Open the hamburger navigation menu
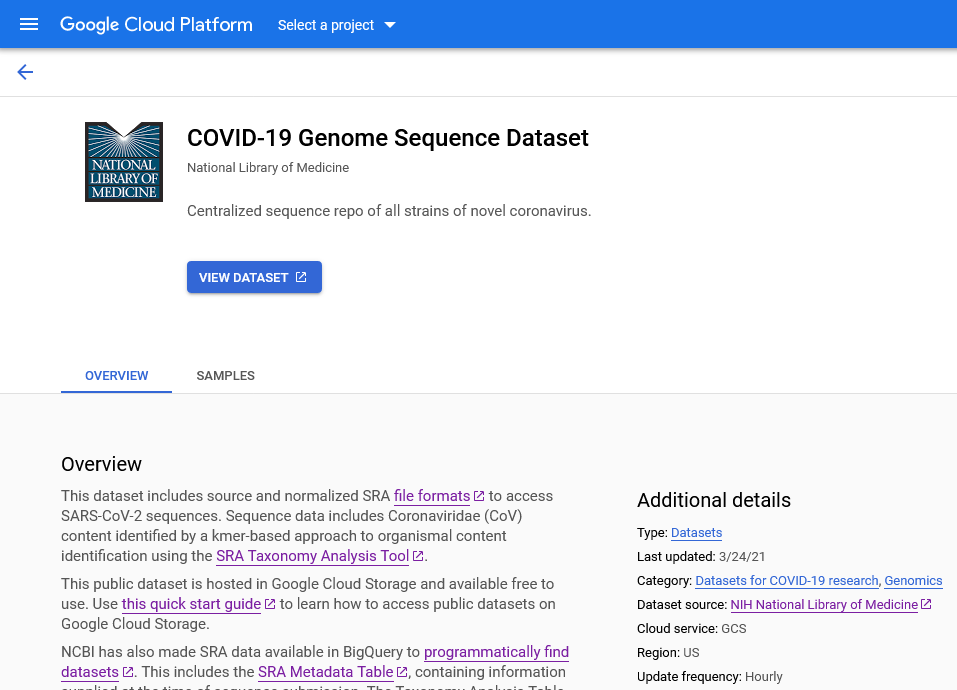 29,24
